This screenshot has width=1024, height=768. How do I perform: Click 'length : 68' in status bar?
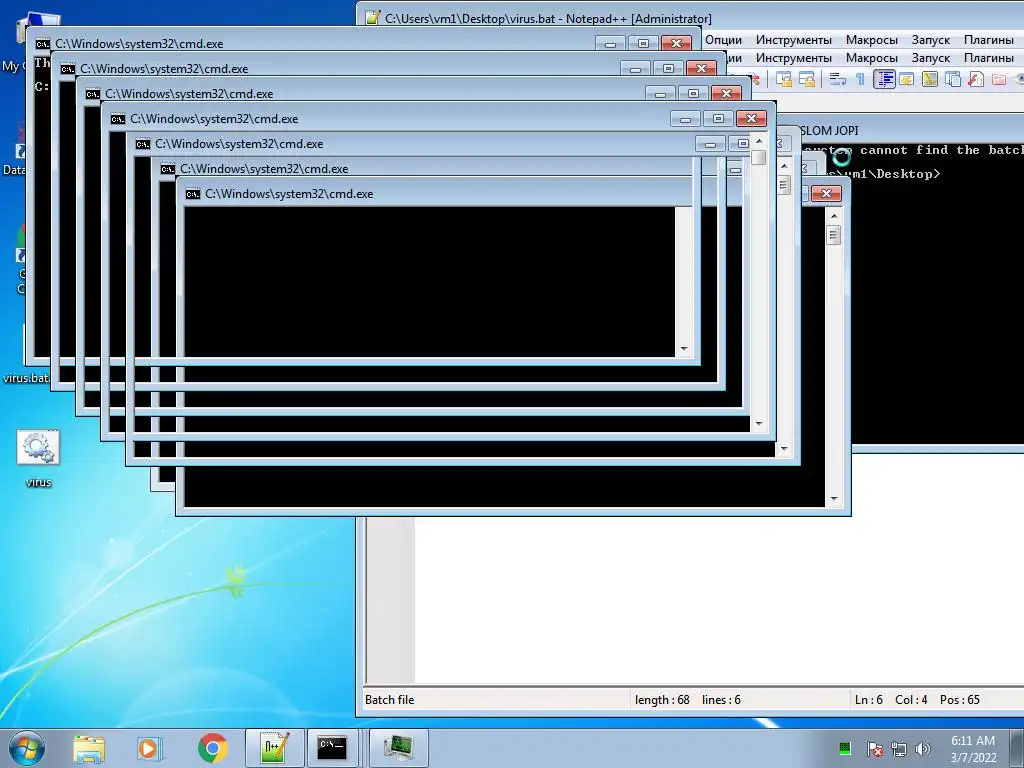(662, 699)
